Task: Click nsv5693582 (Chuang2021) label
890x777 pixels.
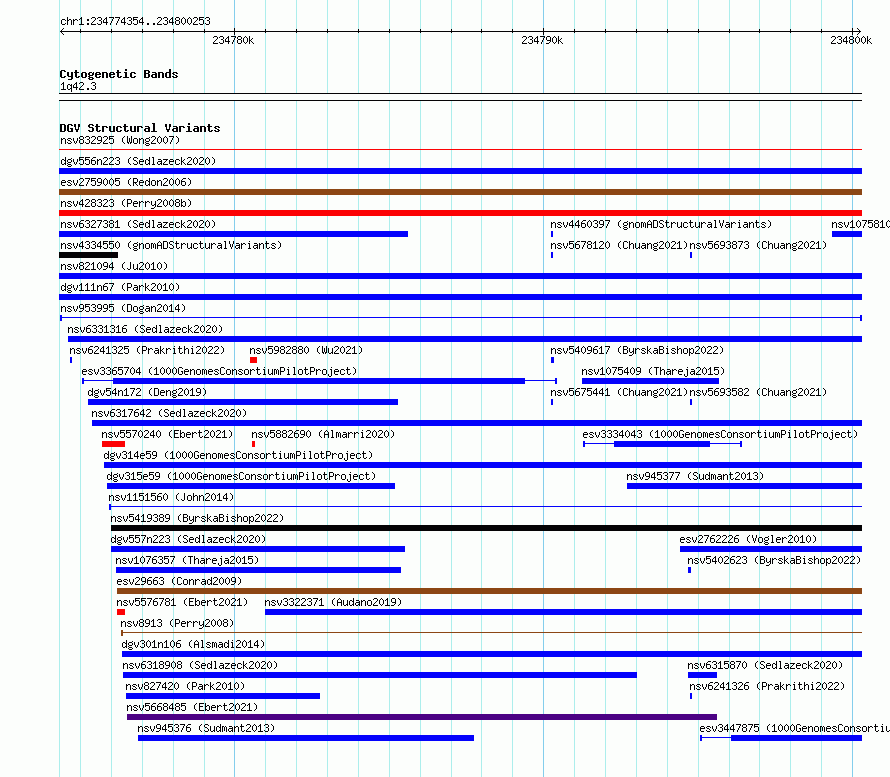Action: tap(758, 392)
